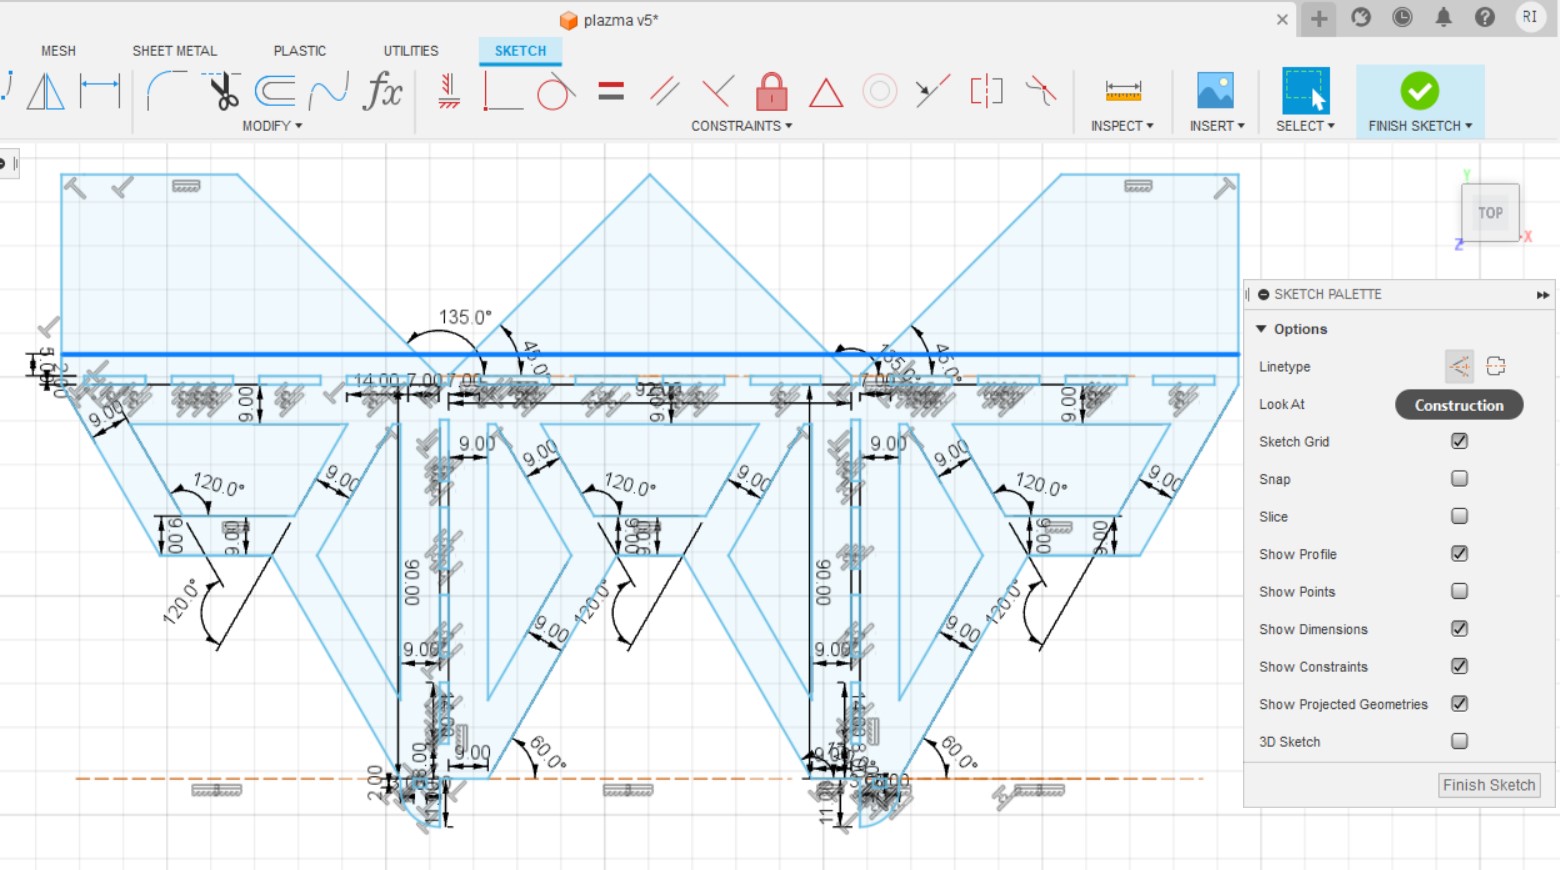Uncheck the Show Profile checkbox
This screenshot has height=870, width=1560.
(1459, 553)
